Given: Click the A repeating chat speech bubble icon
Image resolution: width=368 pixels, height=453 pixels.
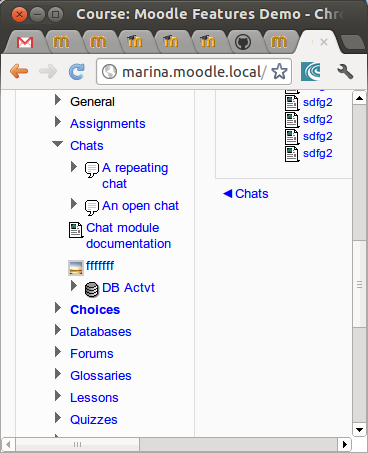Looking at the screenshot, I should pyautogui.click(x=92, y=170).
